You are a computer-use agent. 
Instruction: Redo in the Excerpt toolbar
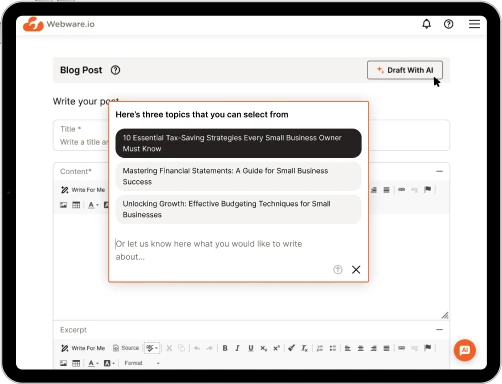click(209, 348)
